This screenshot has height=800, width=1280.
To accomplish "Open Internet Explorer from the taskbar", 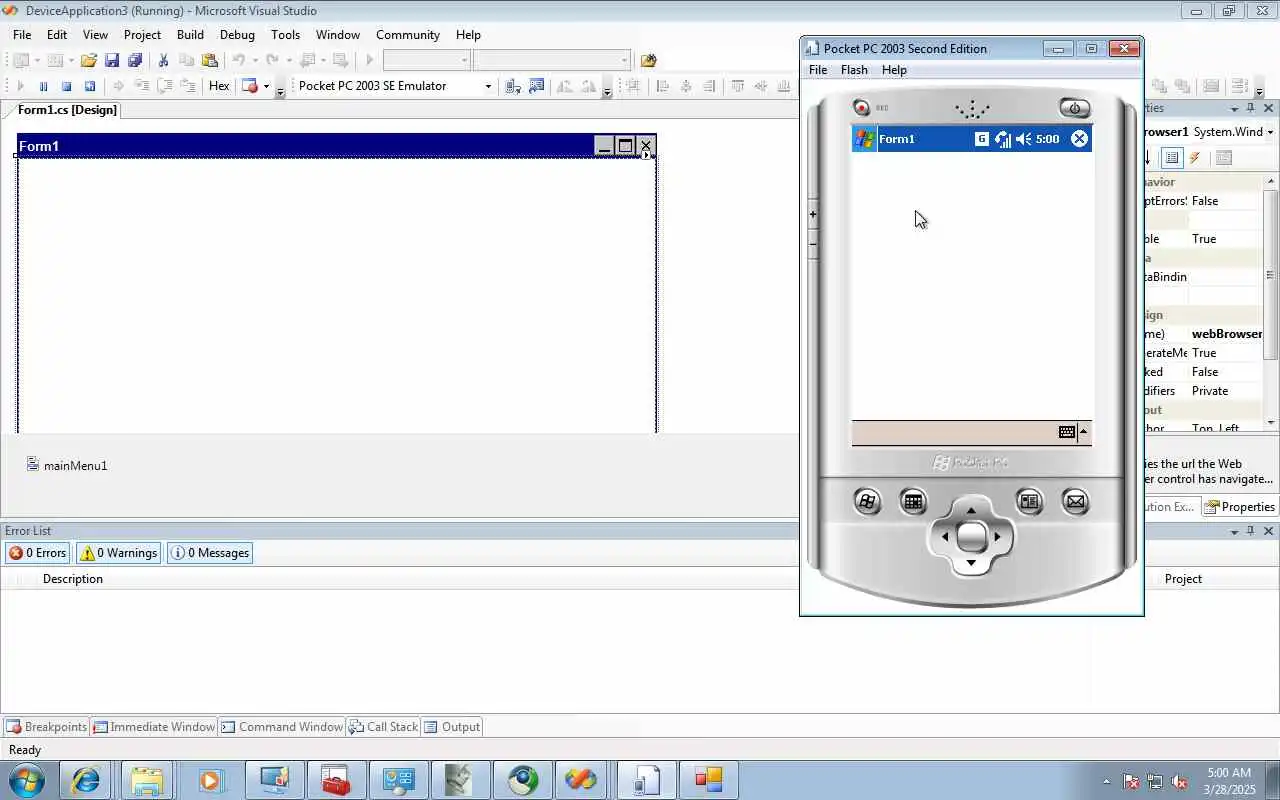I will pyautogui.click(x=85, y=780).
